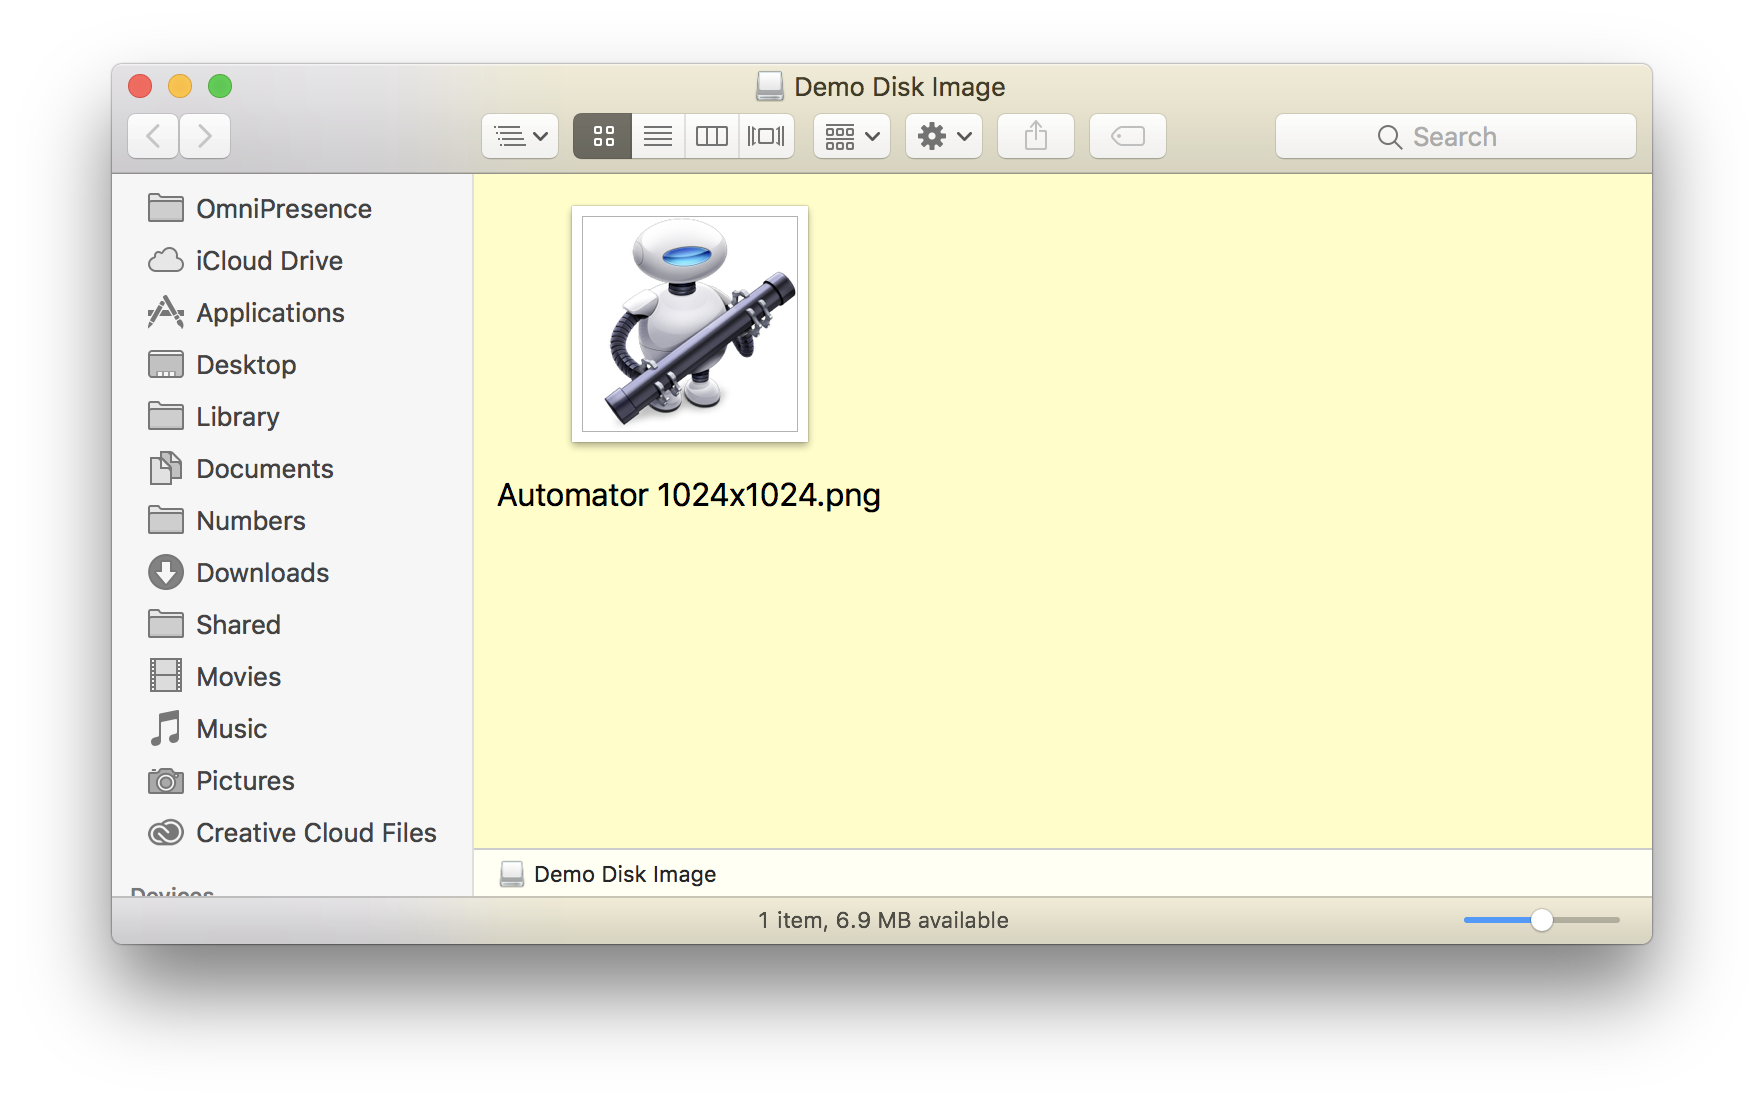Adjust the icon size slider
The image size is (1764, 1104).
click(x=1541, y=920)
